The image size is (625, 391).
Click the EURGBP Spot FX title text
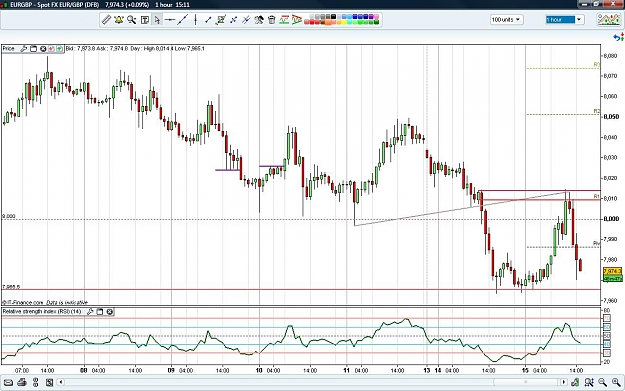(x=55, y=5)
